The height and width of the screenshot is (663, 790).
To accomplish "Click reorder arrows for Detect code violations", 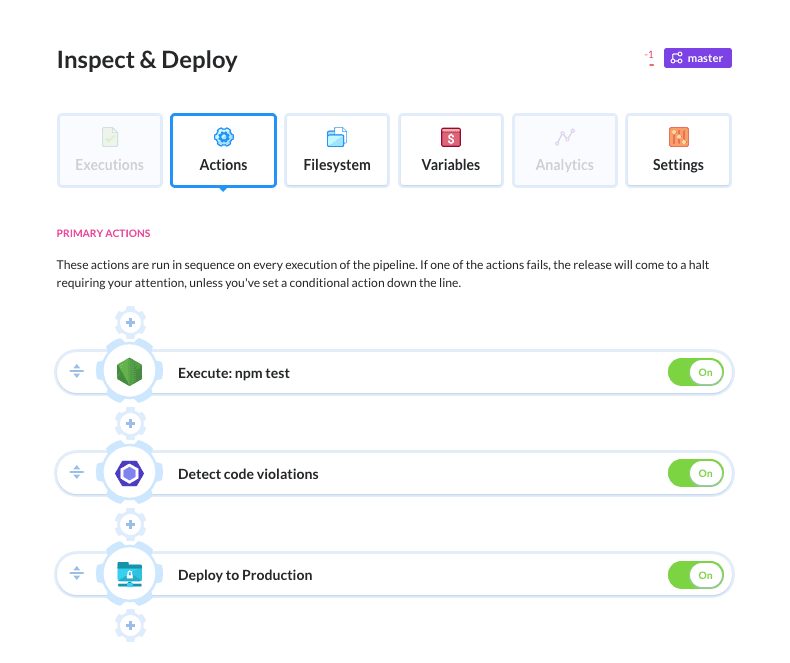I will click(x=76, y=473).
